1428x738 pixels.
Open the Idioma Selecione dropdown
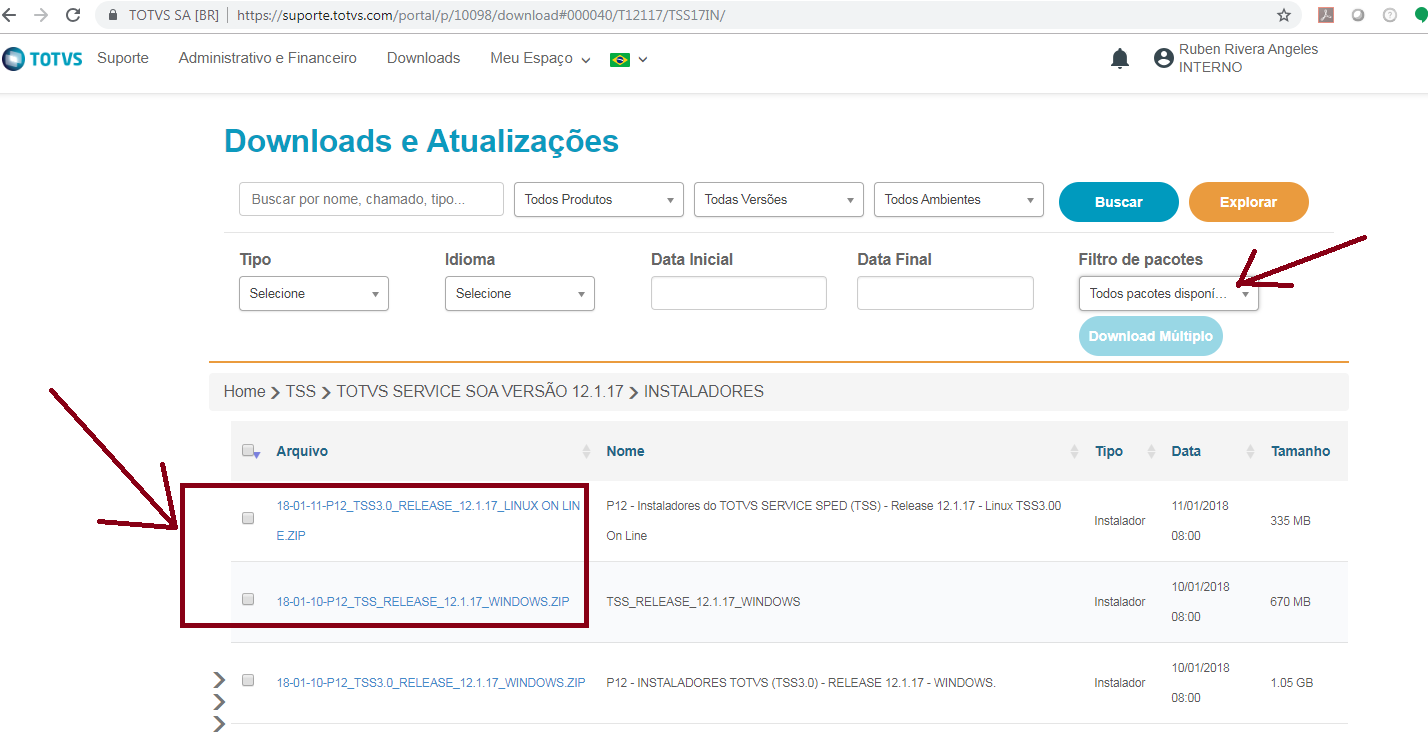520,293
